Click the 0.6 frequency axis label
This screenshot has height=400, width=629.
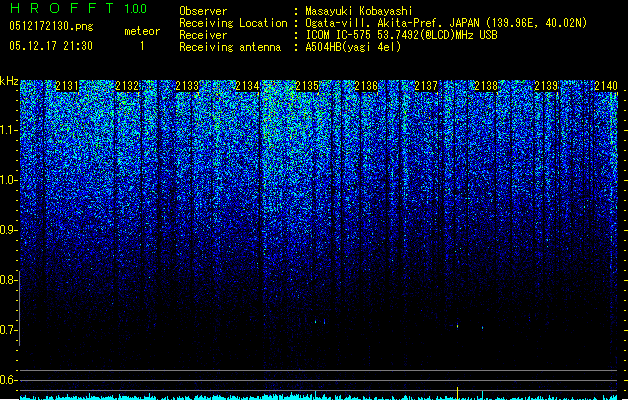tap(8, 380)
